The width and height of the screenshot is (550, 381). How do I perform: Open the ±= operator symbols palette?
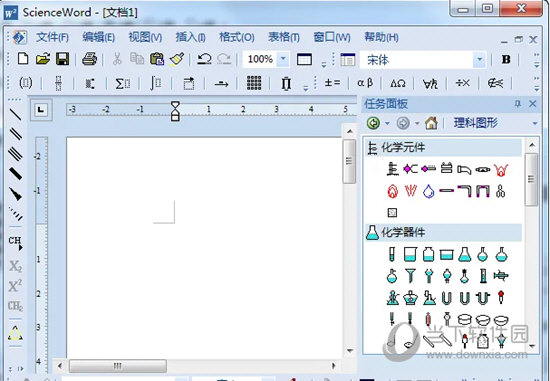[332, 83]
